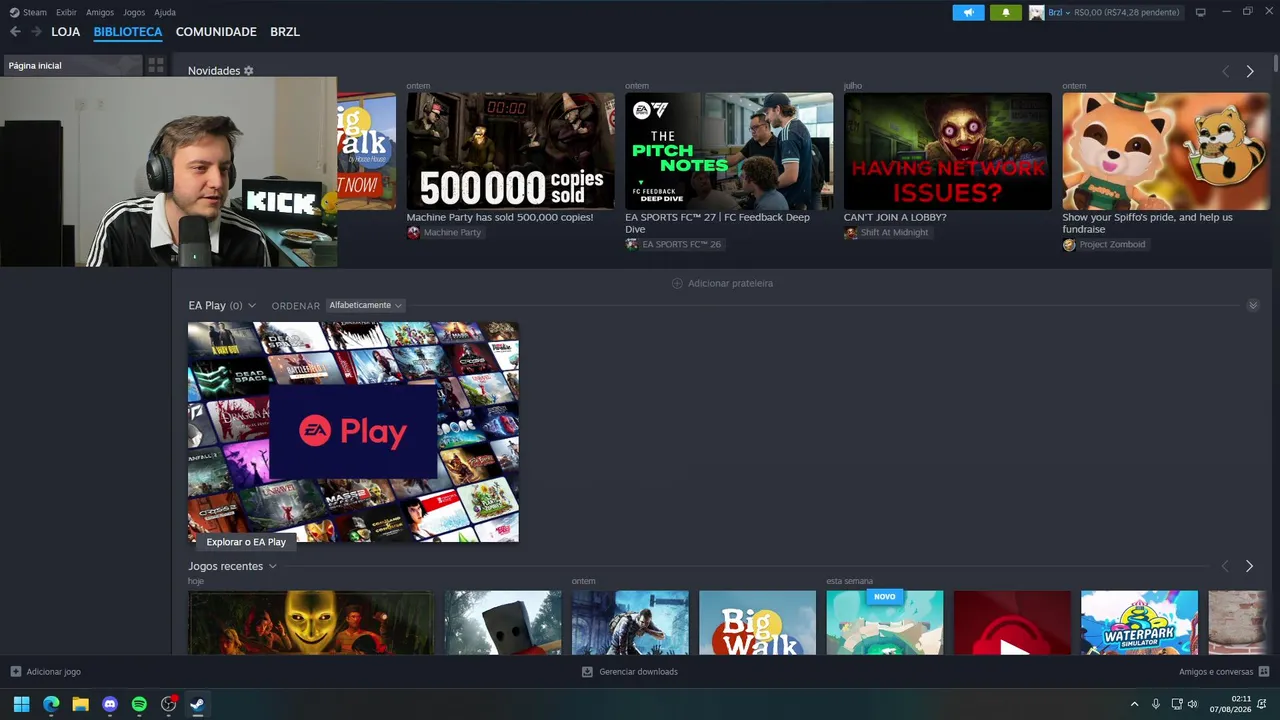Open collections grid view icon
The image size is (1280, 720).
coord(156,65)
